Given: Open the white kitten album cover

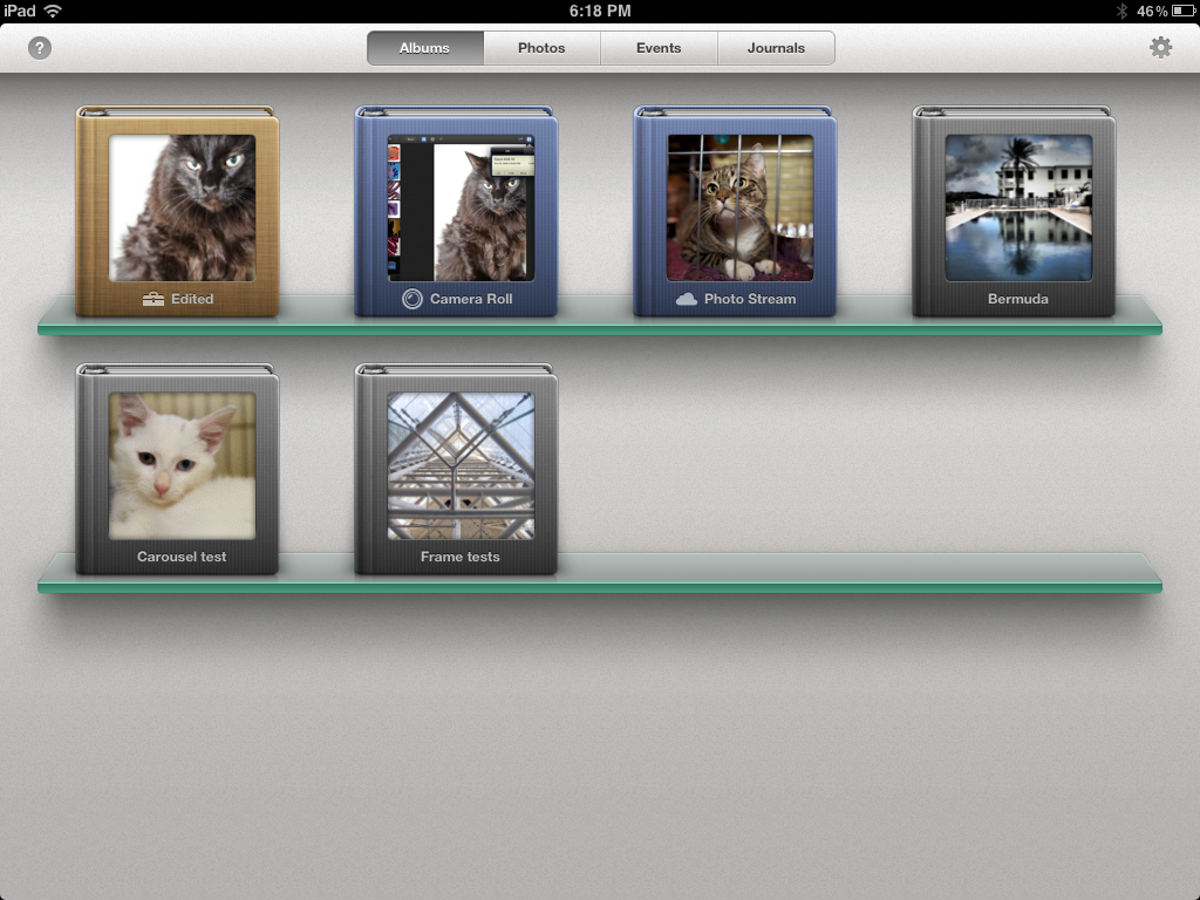Looking at the screenshot, I should (182, 466).
